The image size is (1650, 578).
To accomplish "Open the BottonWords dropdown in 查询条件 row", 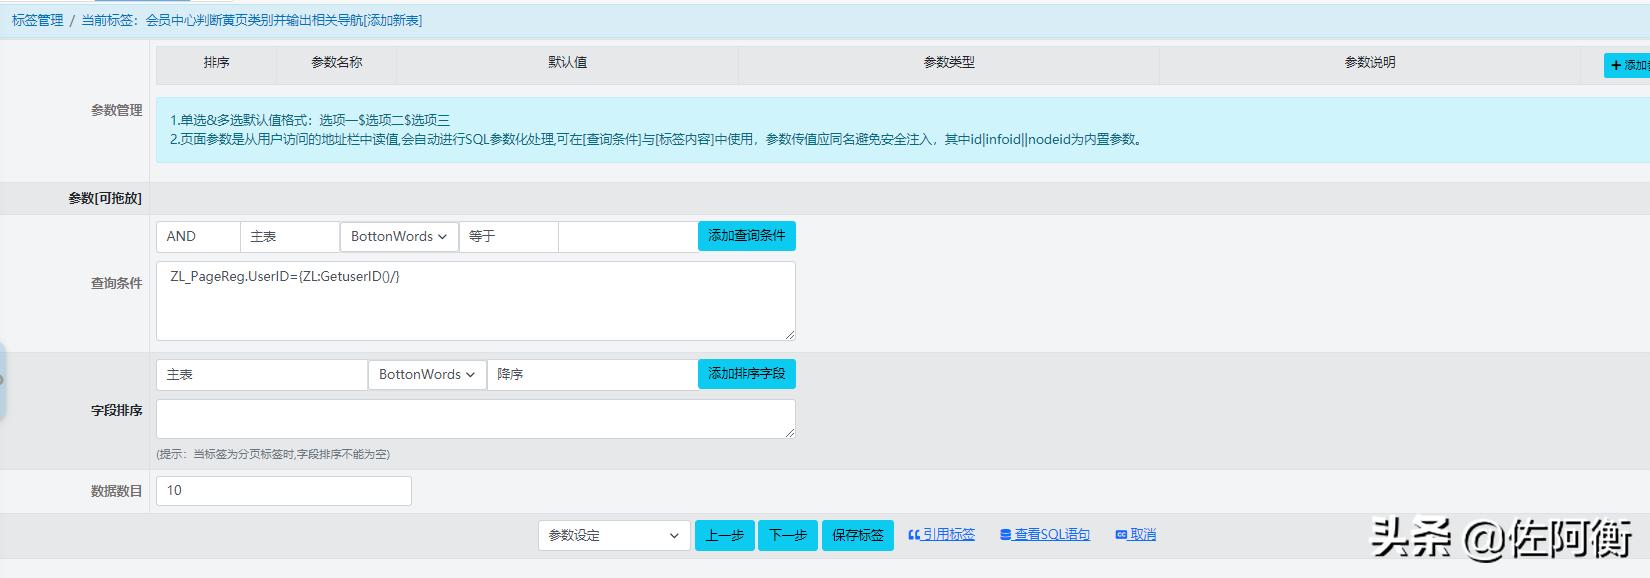I will pos(399,236).
